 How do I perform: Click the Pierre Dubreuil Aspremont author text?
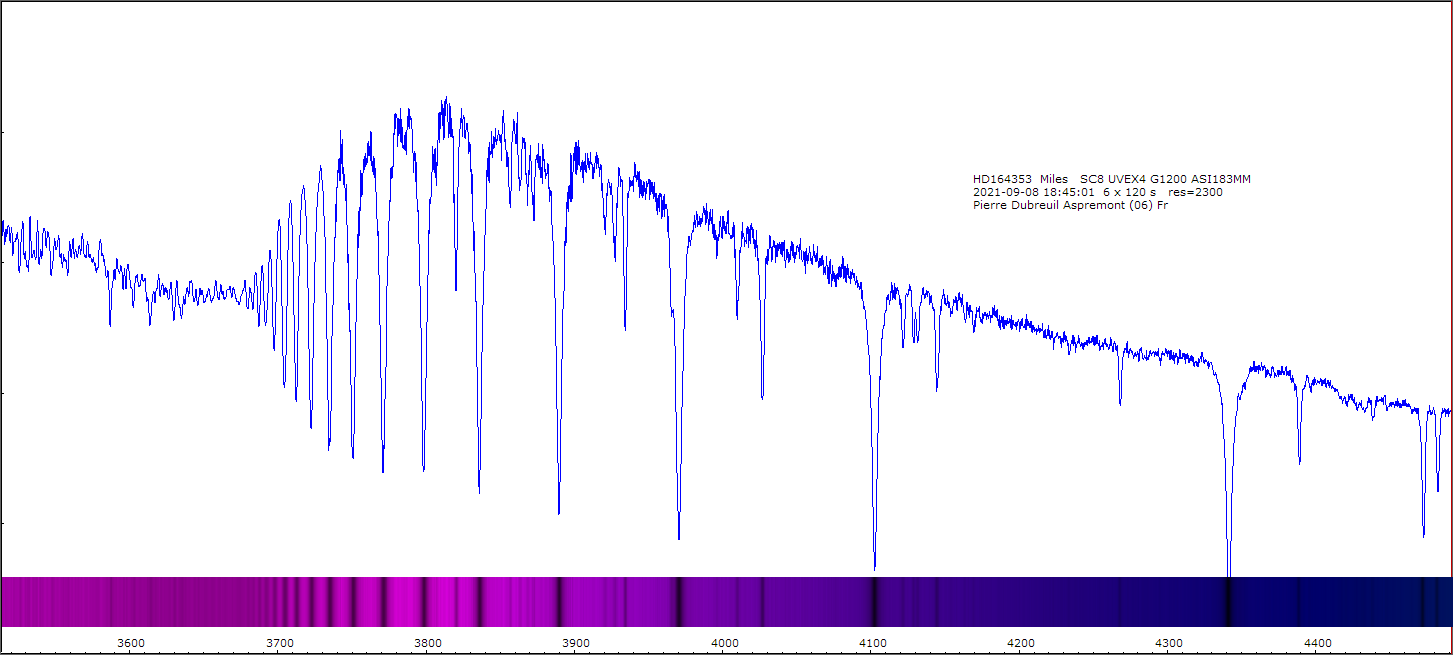[x=1070, y=205]
